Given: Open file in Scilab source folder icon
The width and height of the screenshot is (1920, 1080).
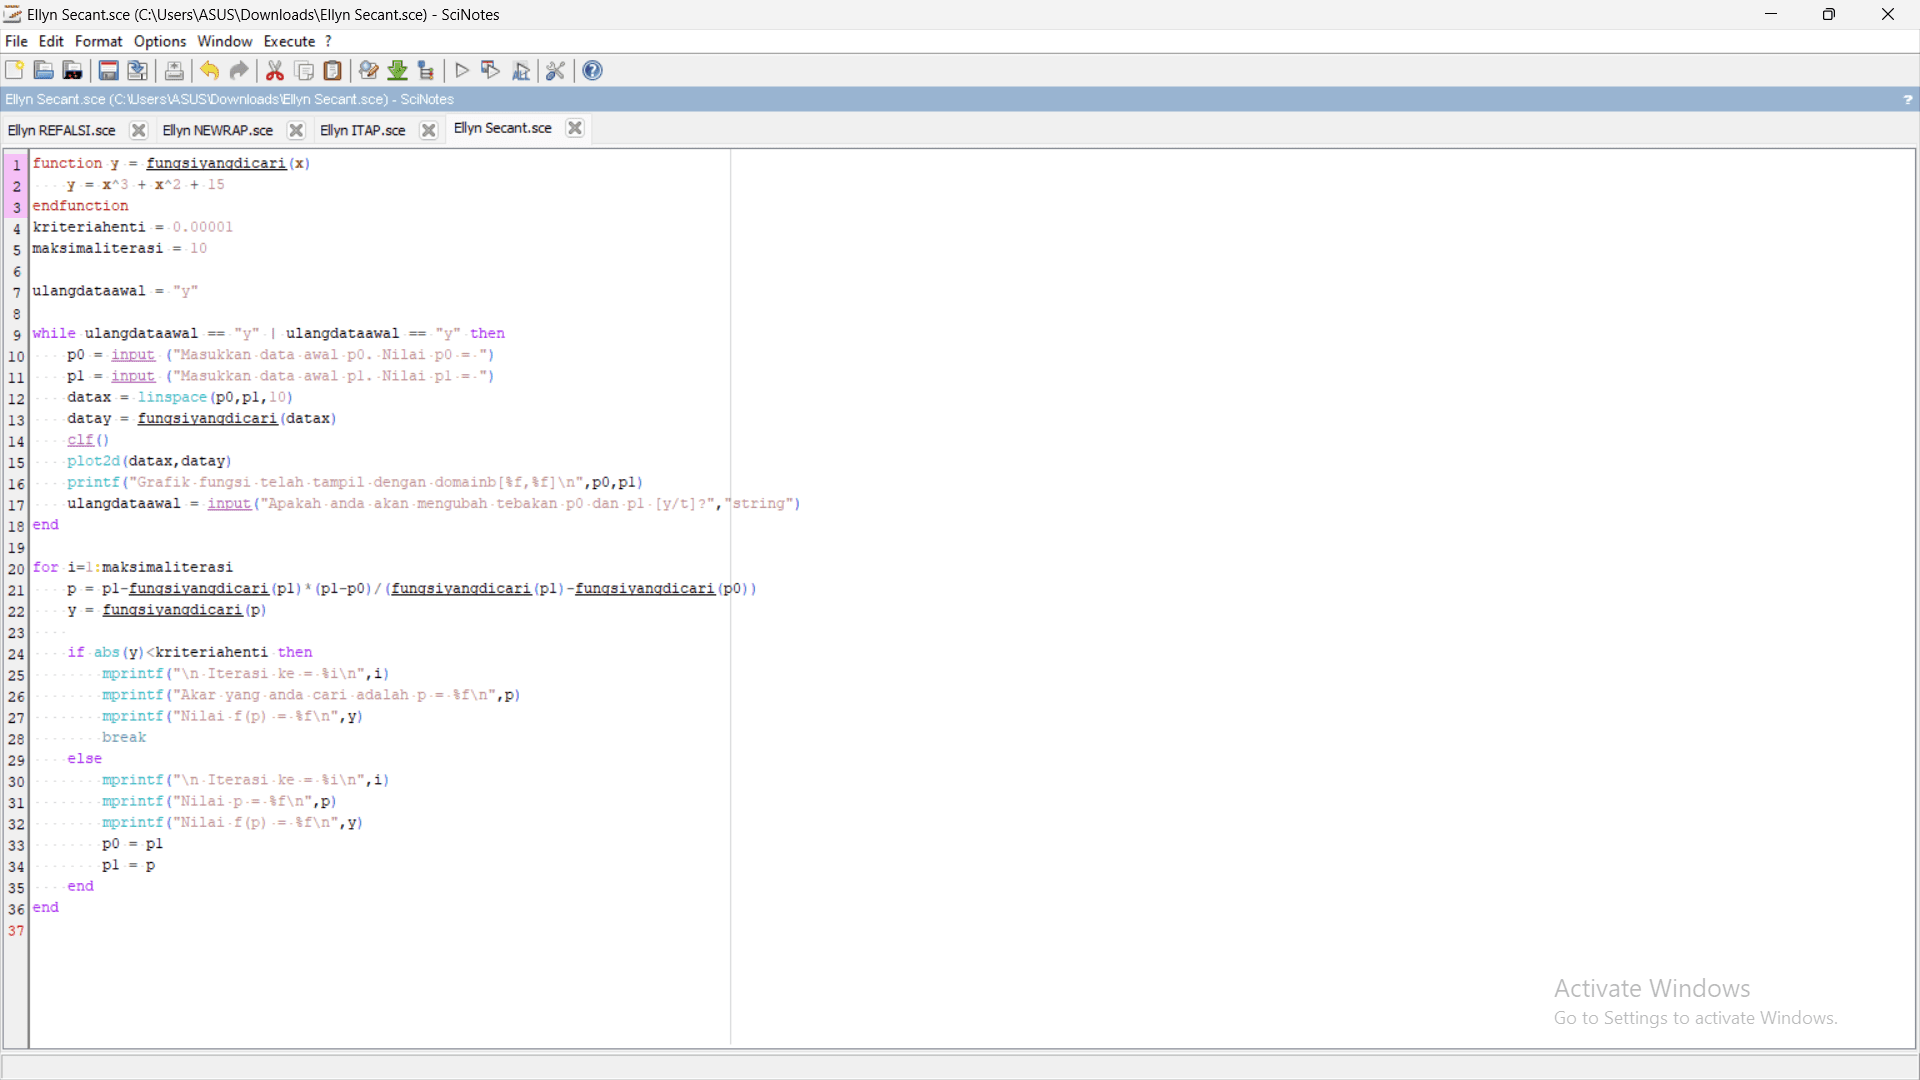Looking at the screenshot, I should click(x=73, y=70).
